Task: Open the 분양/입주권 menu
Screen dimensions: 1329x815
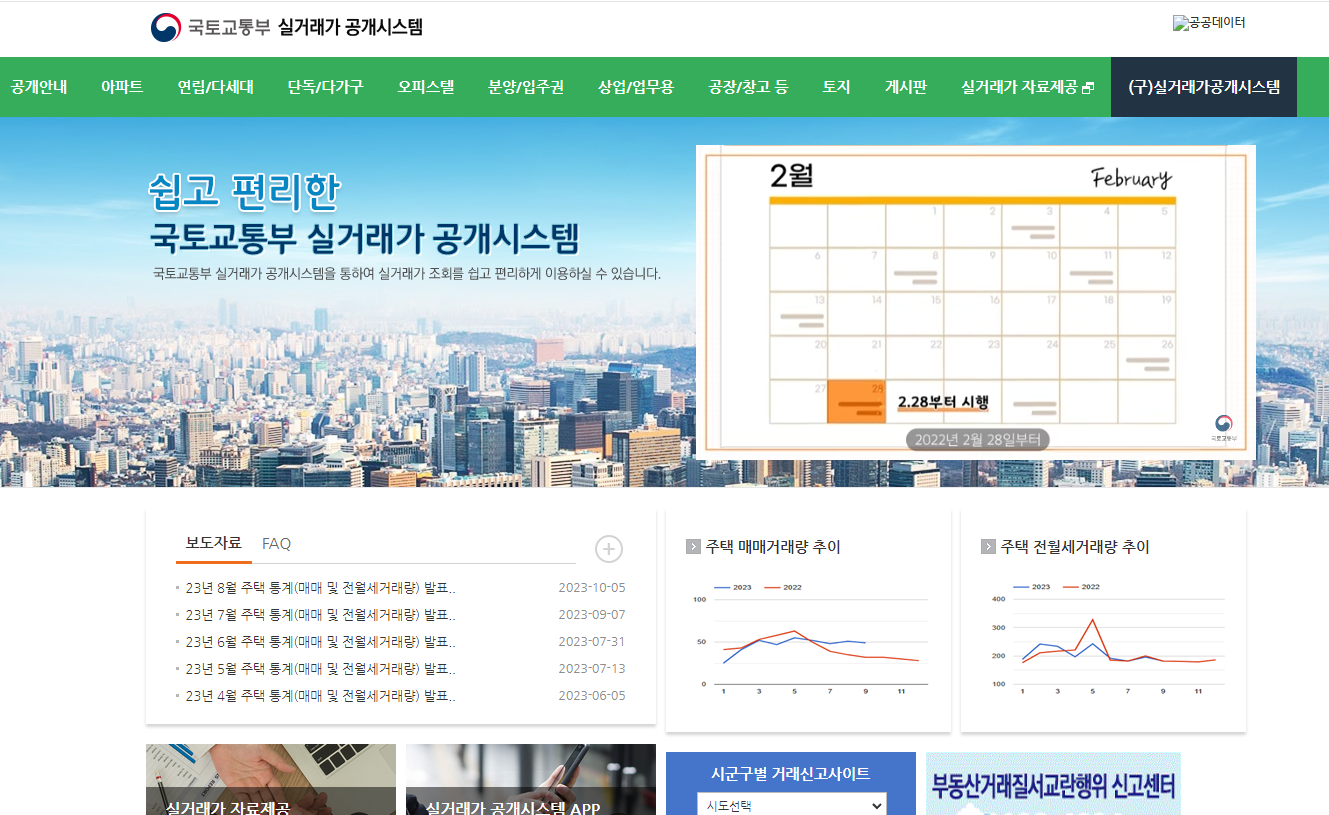Action: tap(526, 87)
